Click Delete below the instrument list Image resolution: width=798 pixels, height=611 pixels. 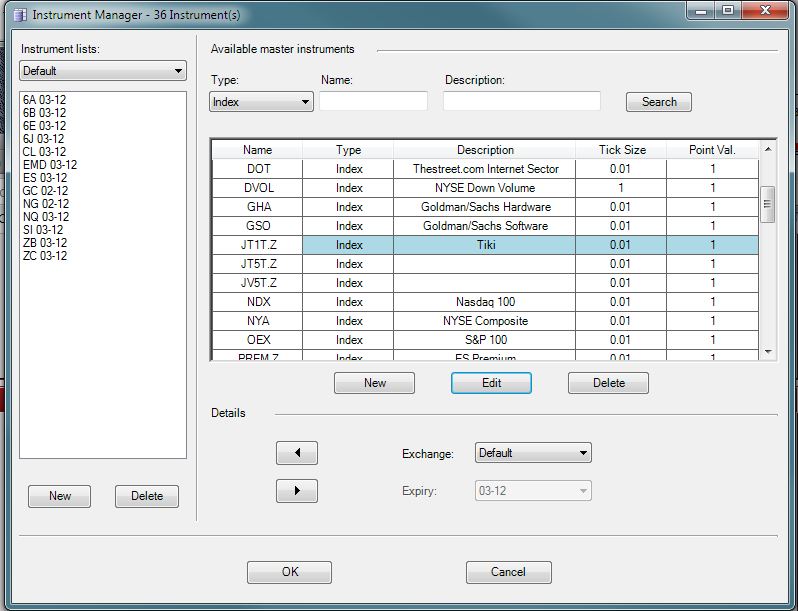coord(147,496)
